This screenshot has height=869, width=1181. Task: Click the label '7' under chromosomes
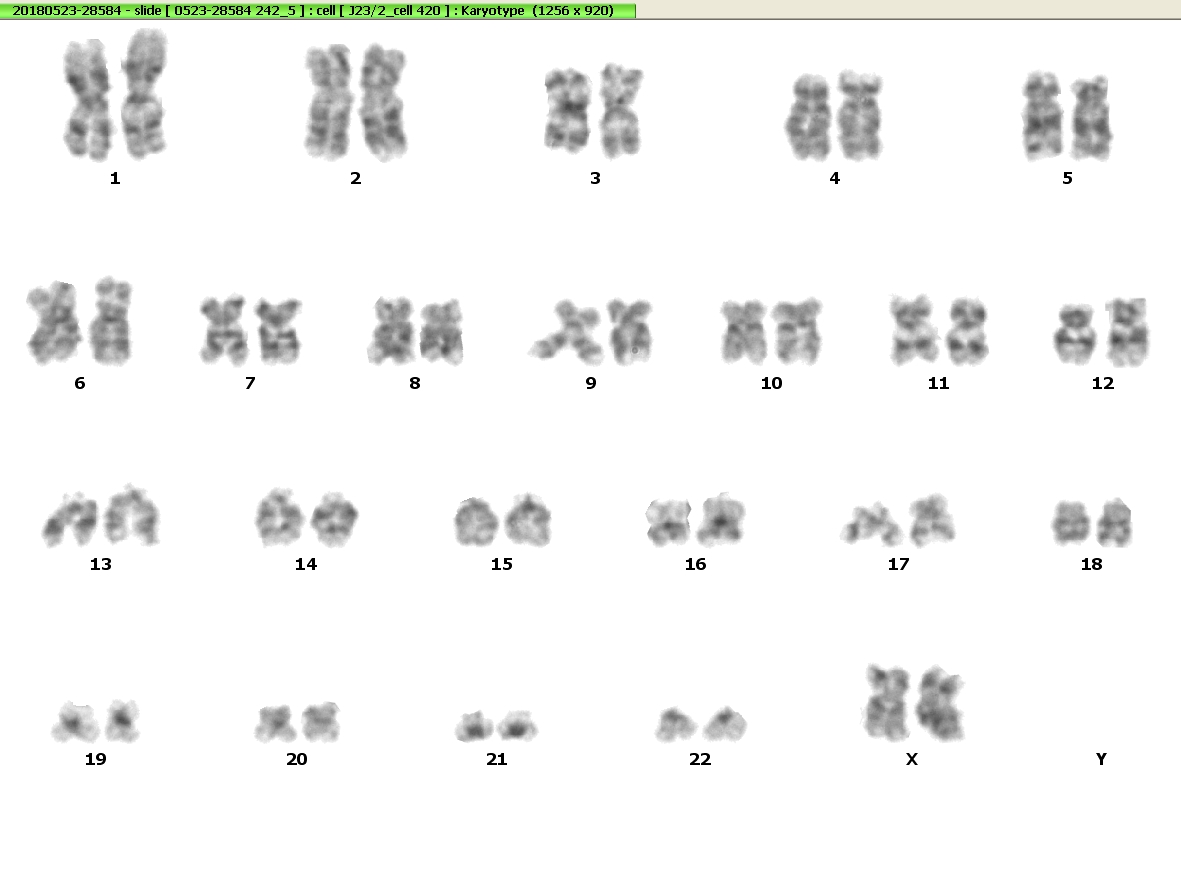coord(250,383)
